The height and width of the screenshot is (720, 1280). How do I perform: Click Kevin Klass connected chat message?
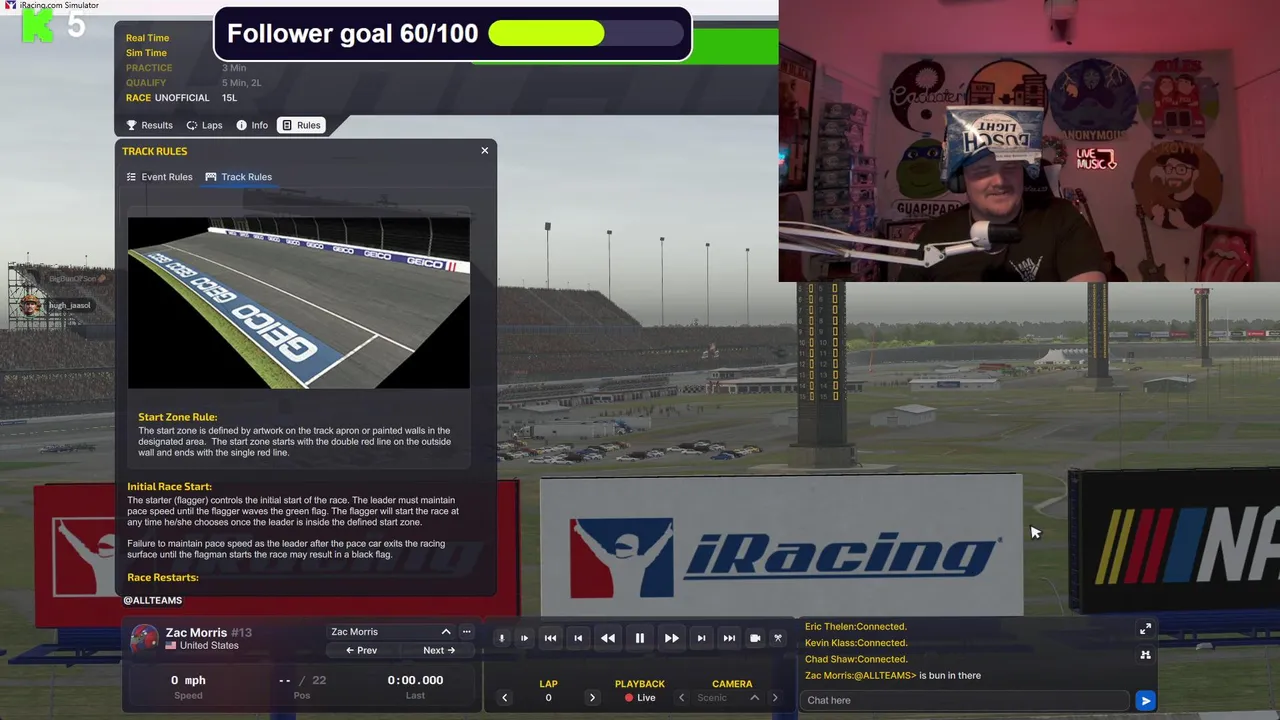pyautogui.click(x=856, y=643)
